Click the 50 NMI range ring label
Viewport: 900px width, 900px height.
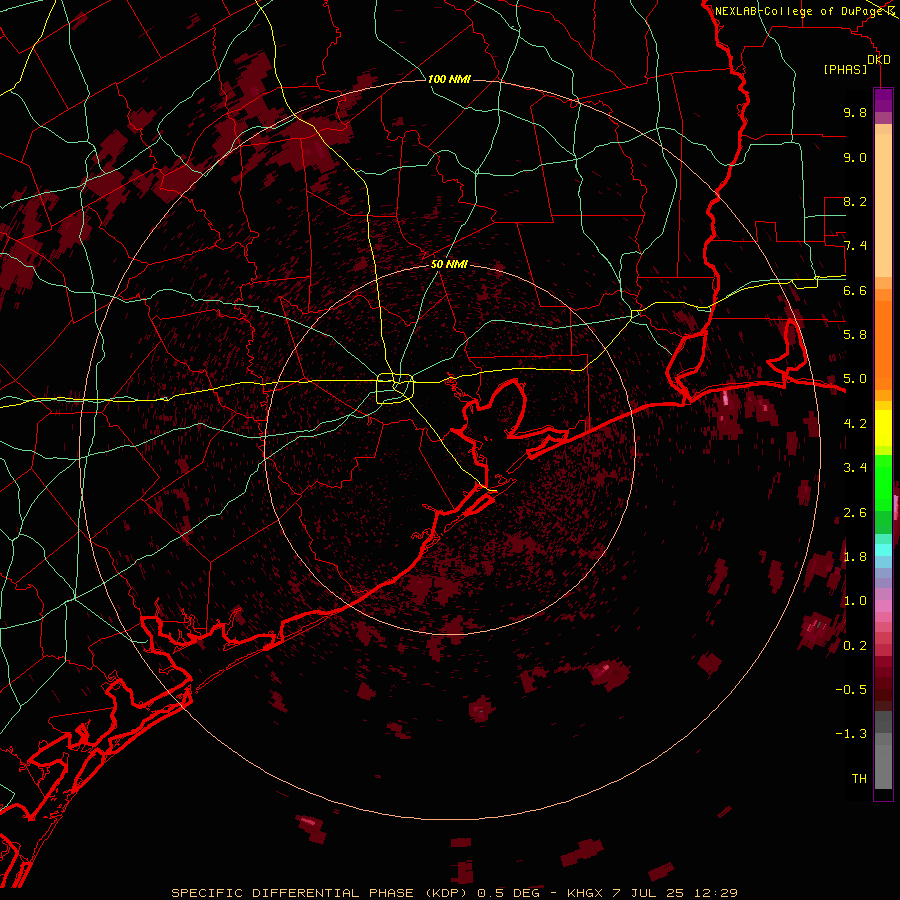(449, 264)
